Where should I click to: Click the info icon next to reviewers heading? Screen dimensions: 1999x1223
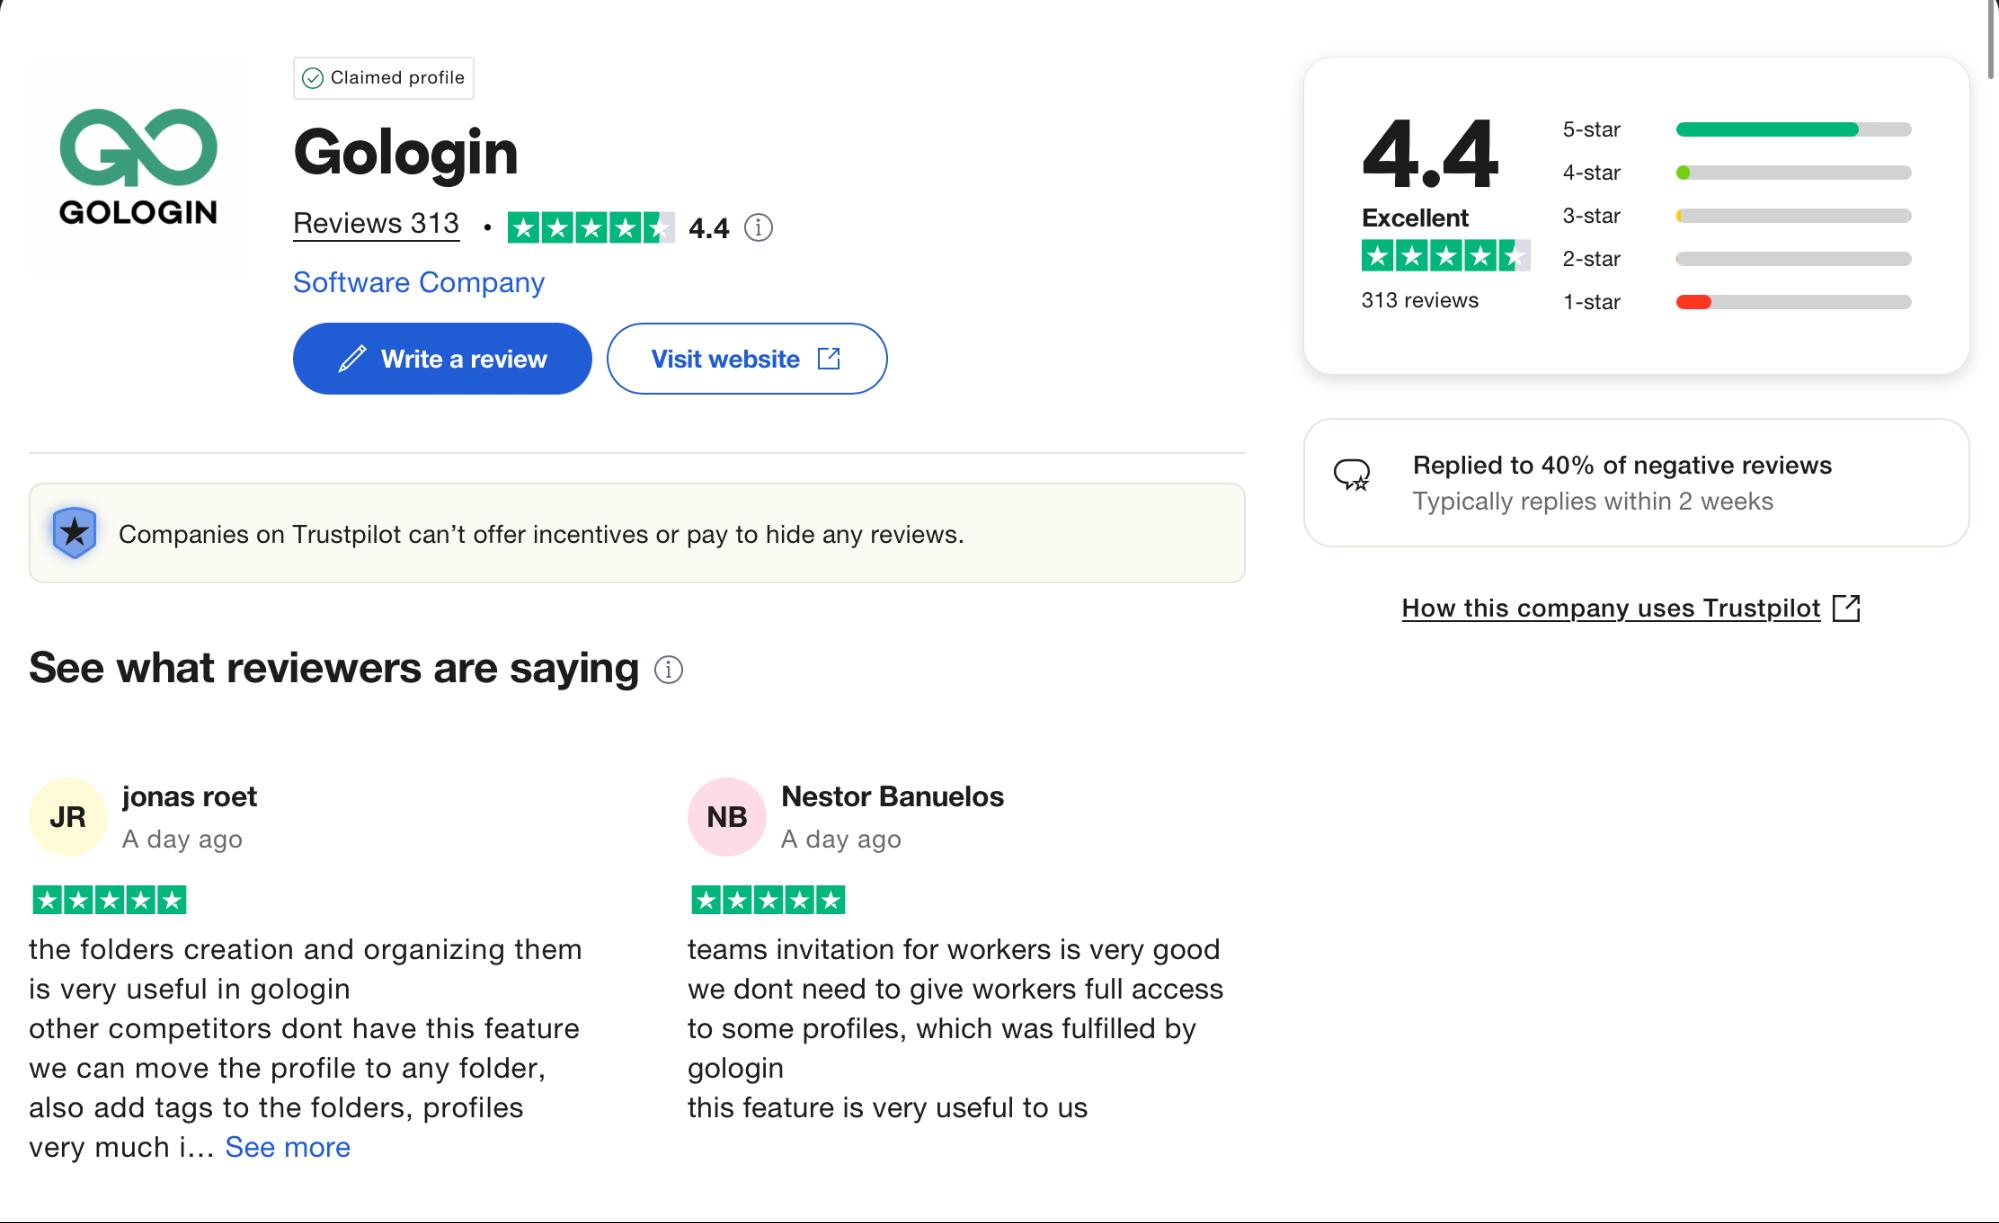pos(668,669)
